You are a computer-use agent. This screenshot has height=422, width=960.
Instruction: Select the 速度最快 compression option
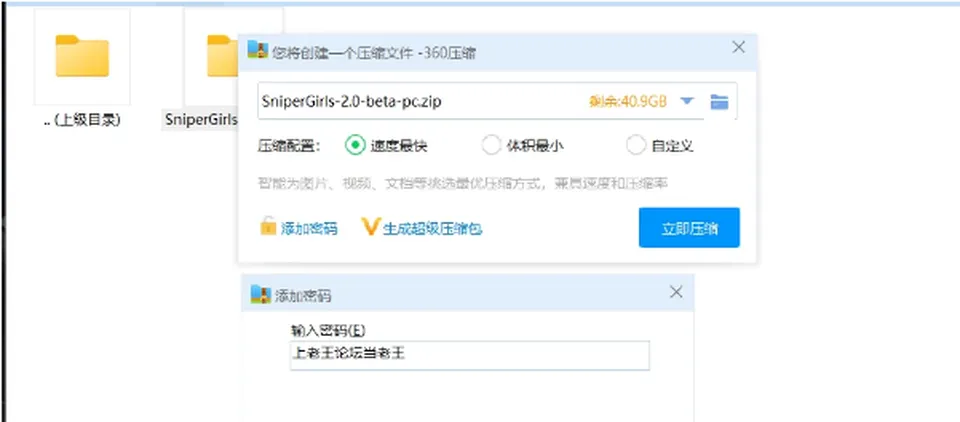pos(354,146)
